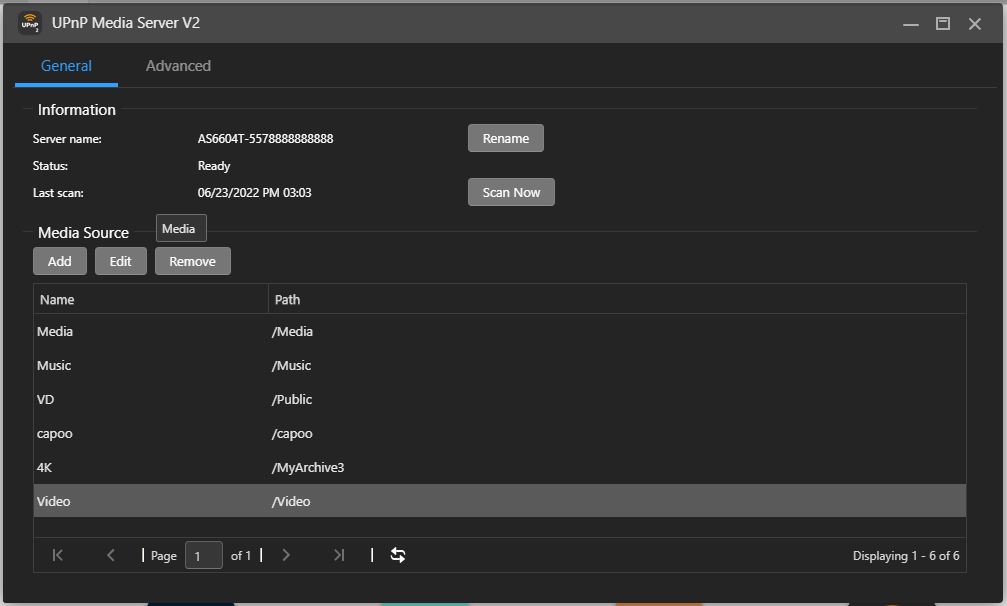The image size is (1007, 606).
Task: Switch to the Advanced tab
Action: [x=178, y=66]
